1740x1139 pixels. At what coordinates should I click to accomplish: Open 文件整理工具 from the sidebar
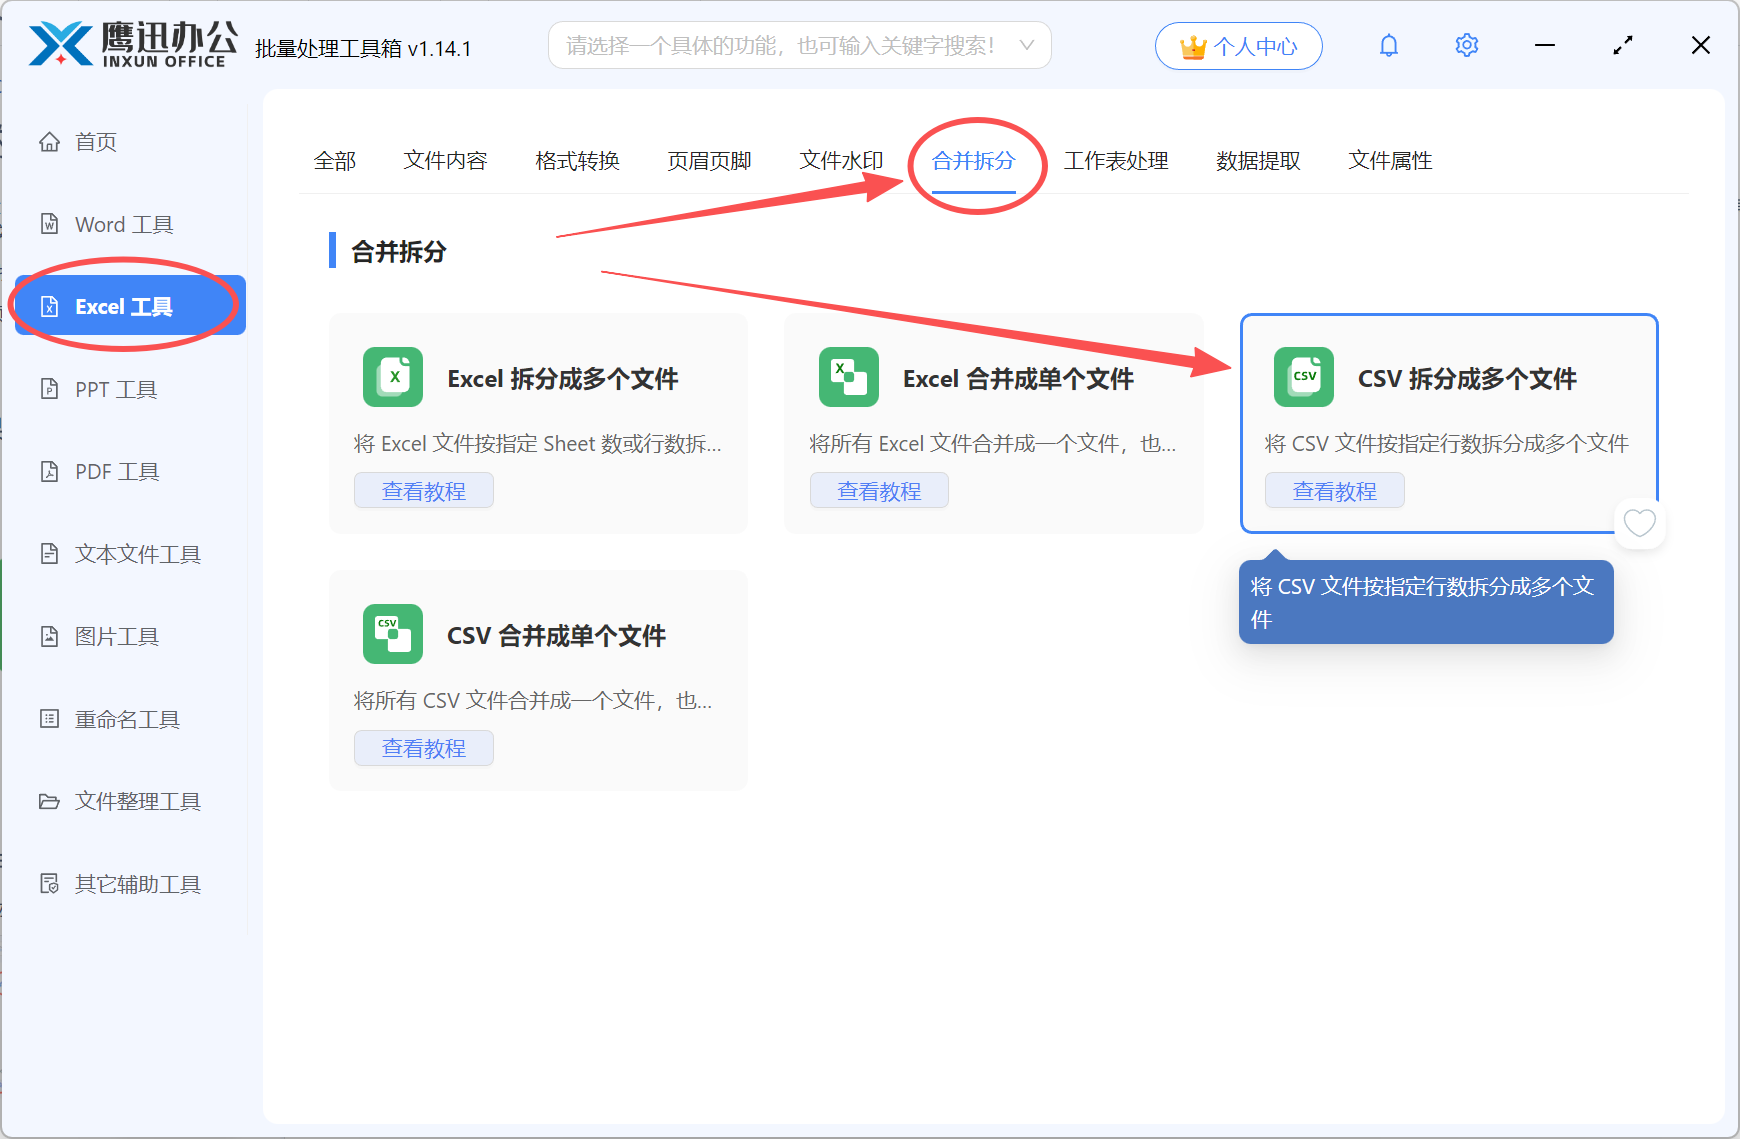point(136,801)
